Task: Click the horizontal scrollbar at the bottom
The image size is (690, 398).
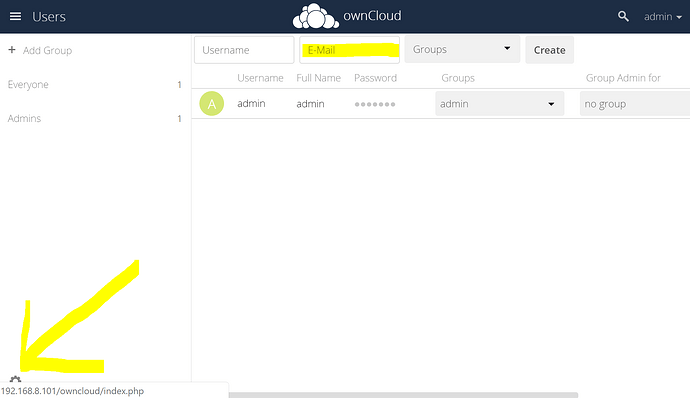Action: coord(403,395)
